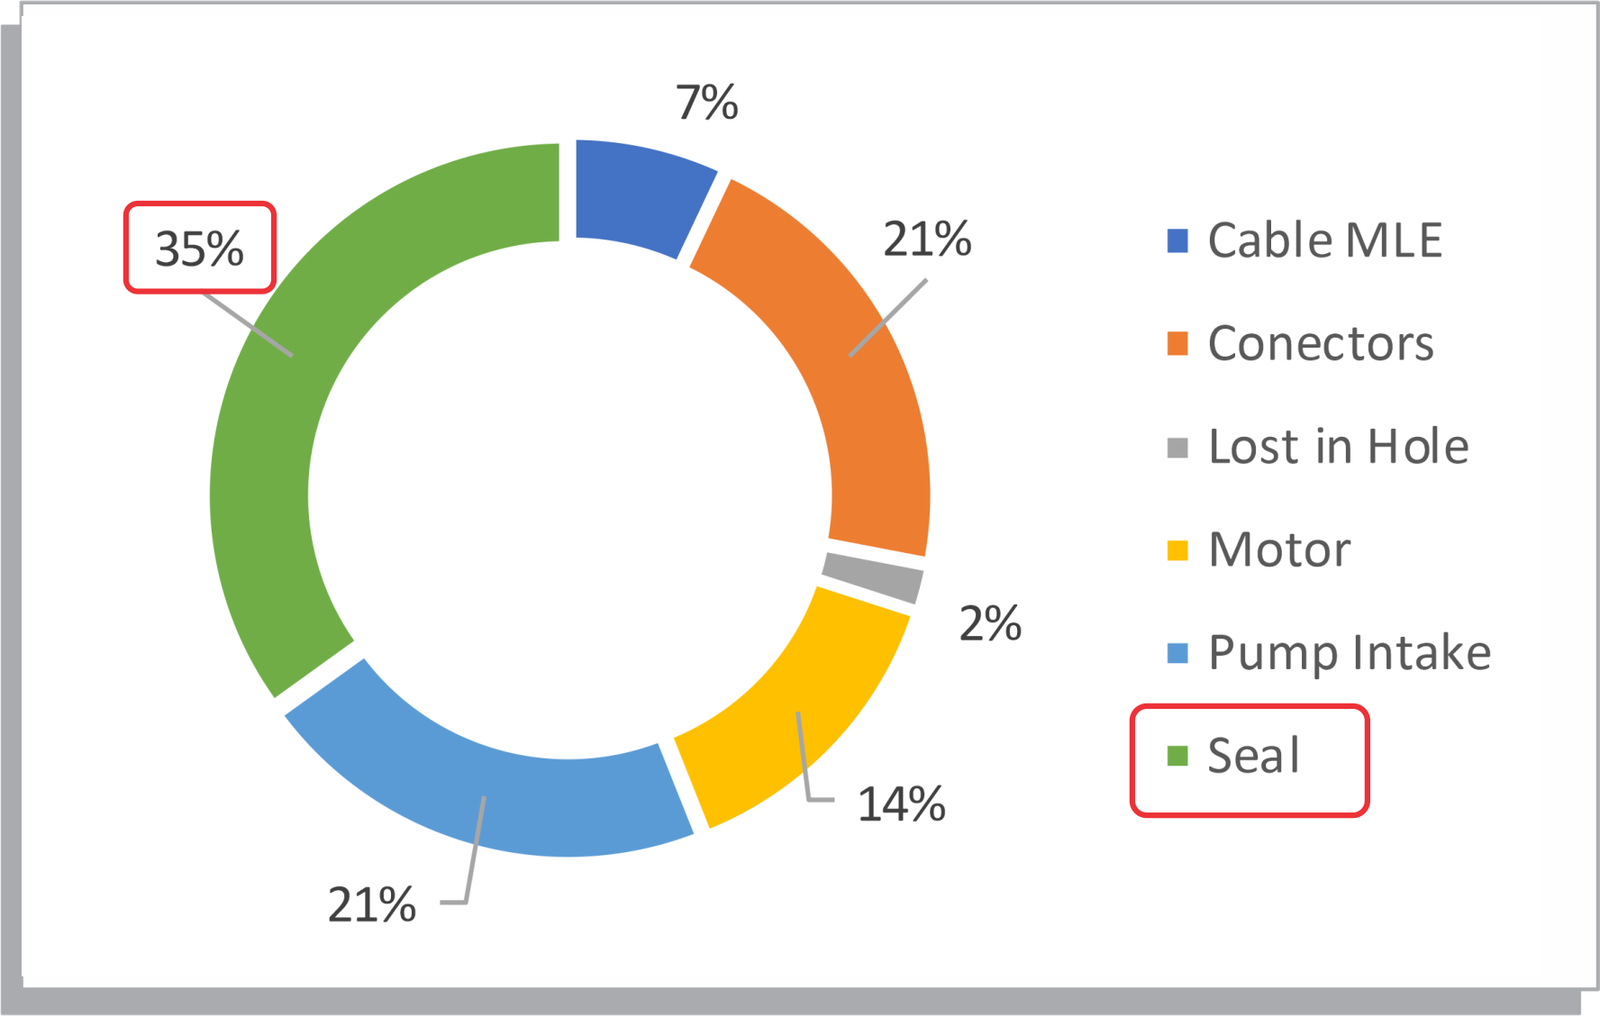1600x1016 pixels.
Task: Click the 21% label below the light blue segment
Action: 372,906
